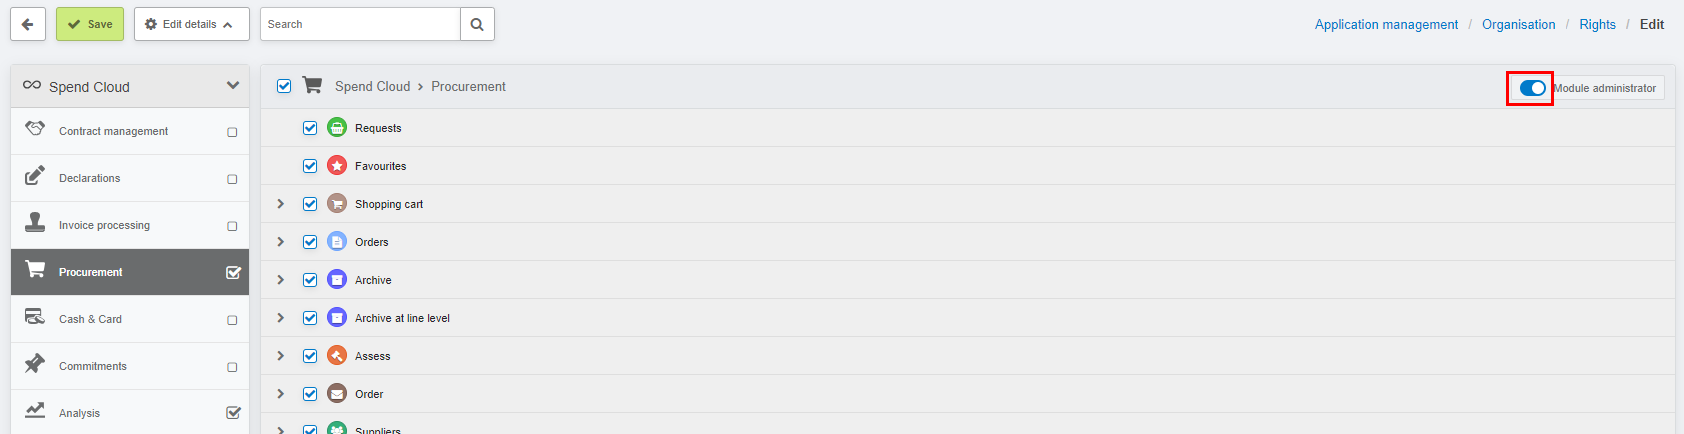Click the purple Archive box icon

(337, 280)
